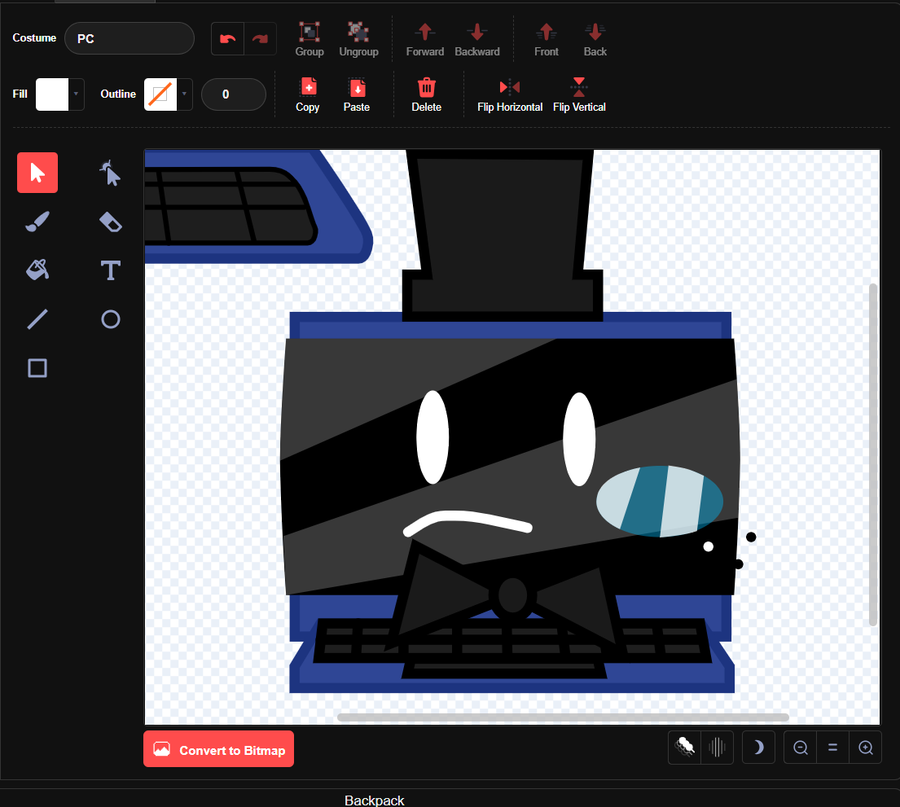Delete the selected object
Viewport: 900px width, 807px height.
coord(426,95)
